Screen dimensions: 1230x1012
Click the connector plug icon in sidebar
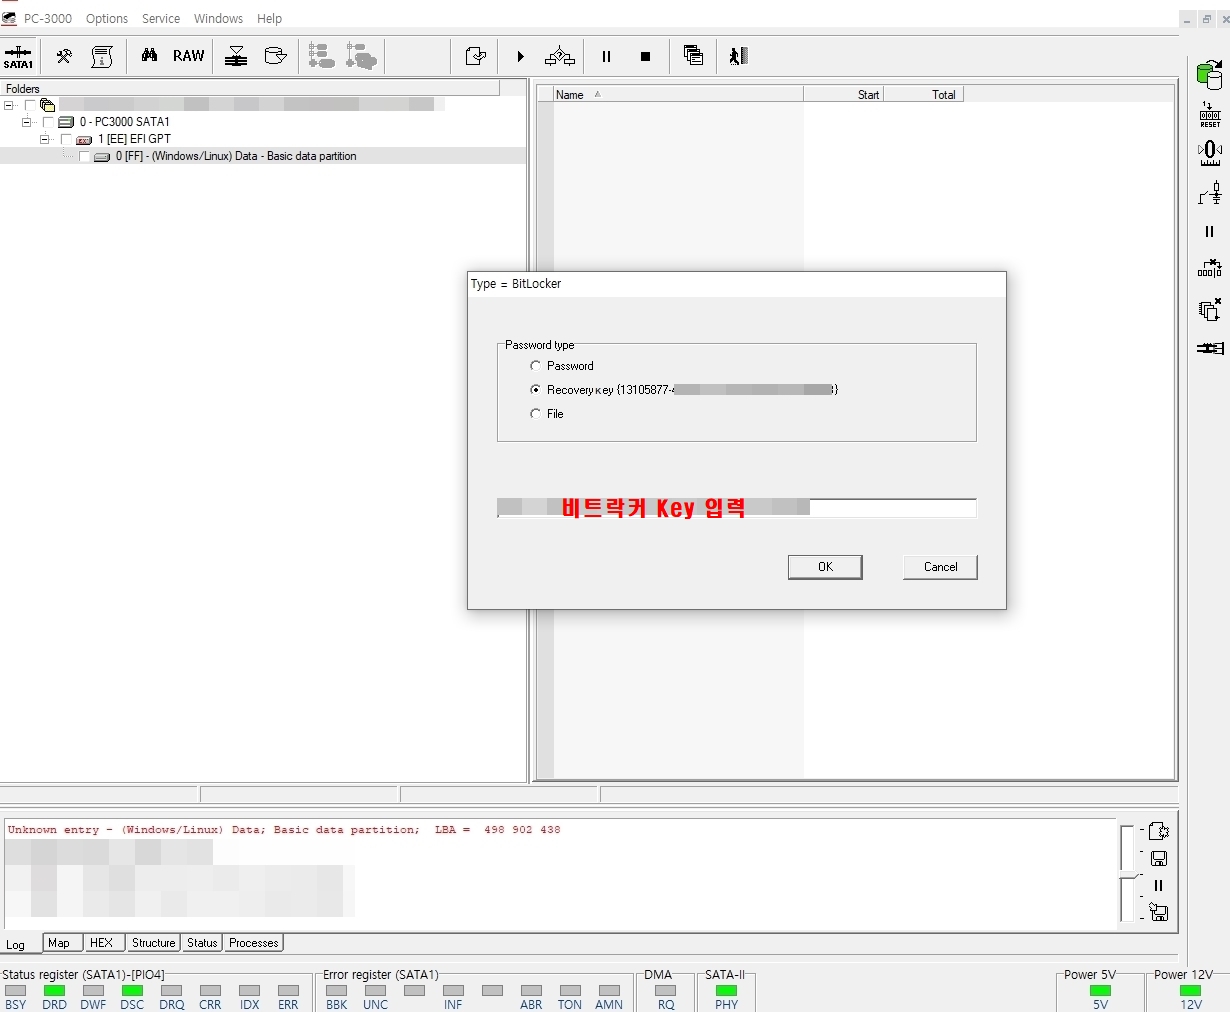point(1210,348)
